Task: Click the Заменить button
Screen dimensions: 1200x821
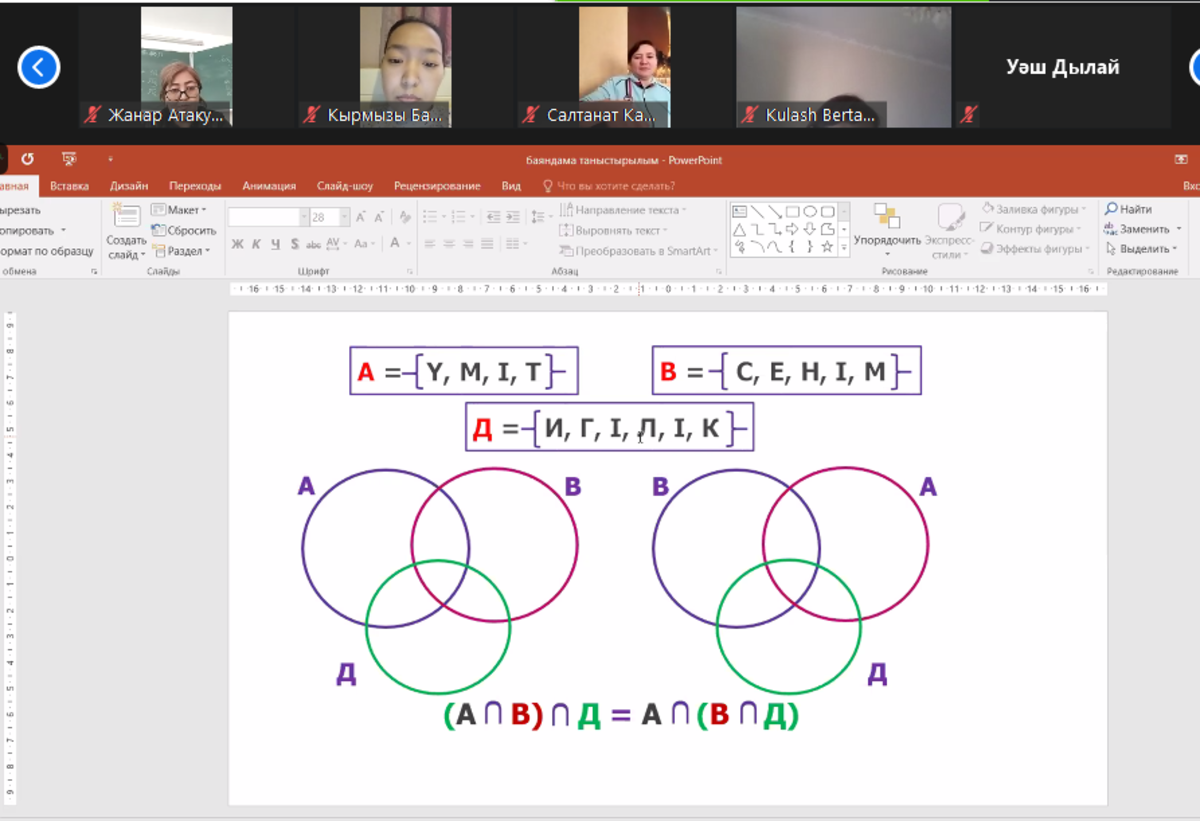Action: [1143, 229]
